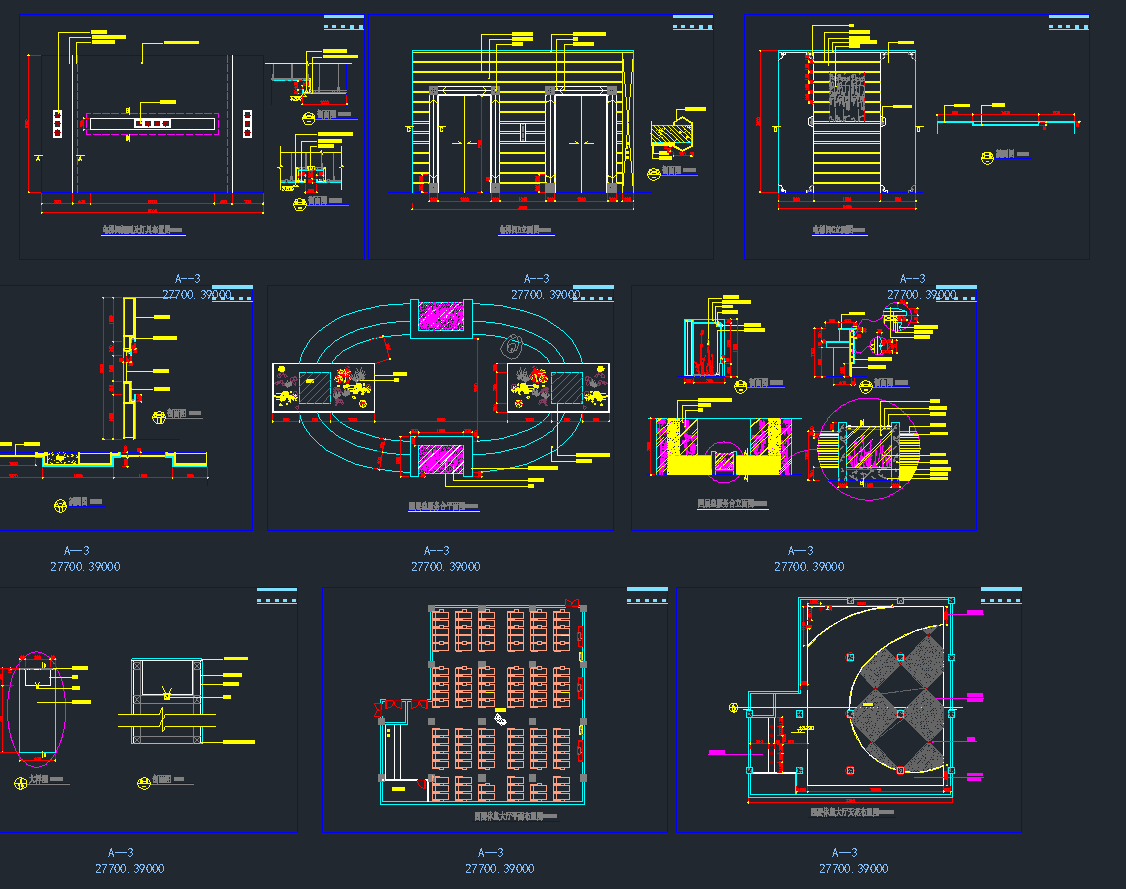
Task: Click the cyan title bar of the top-left sheet
Action: pyautogui.click(x=341, y=17)
